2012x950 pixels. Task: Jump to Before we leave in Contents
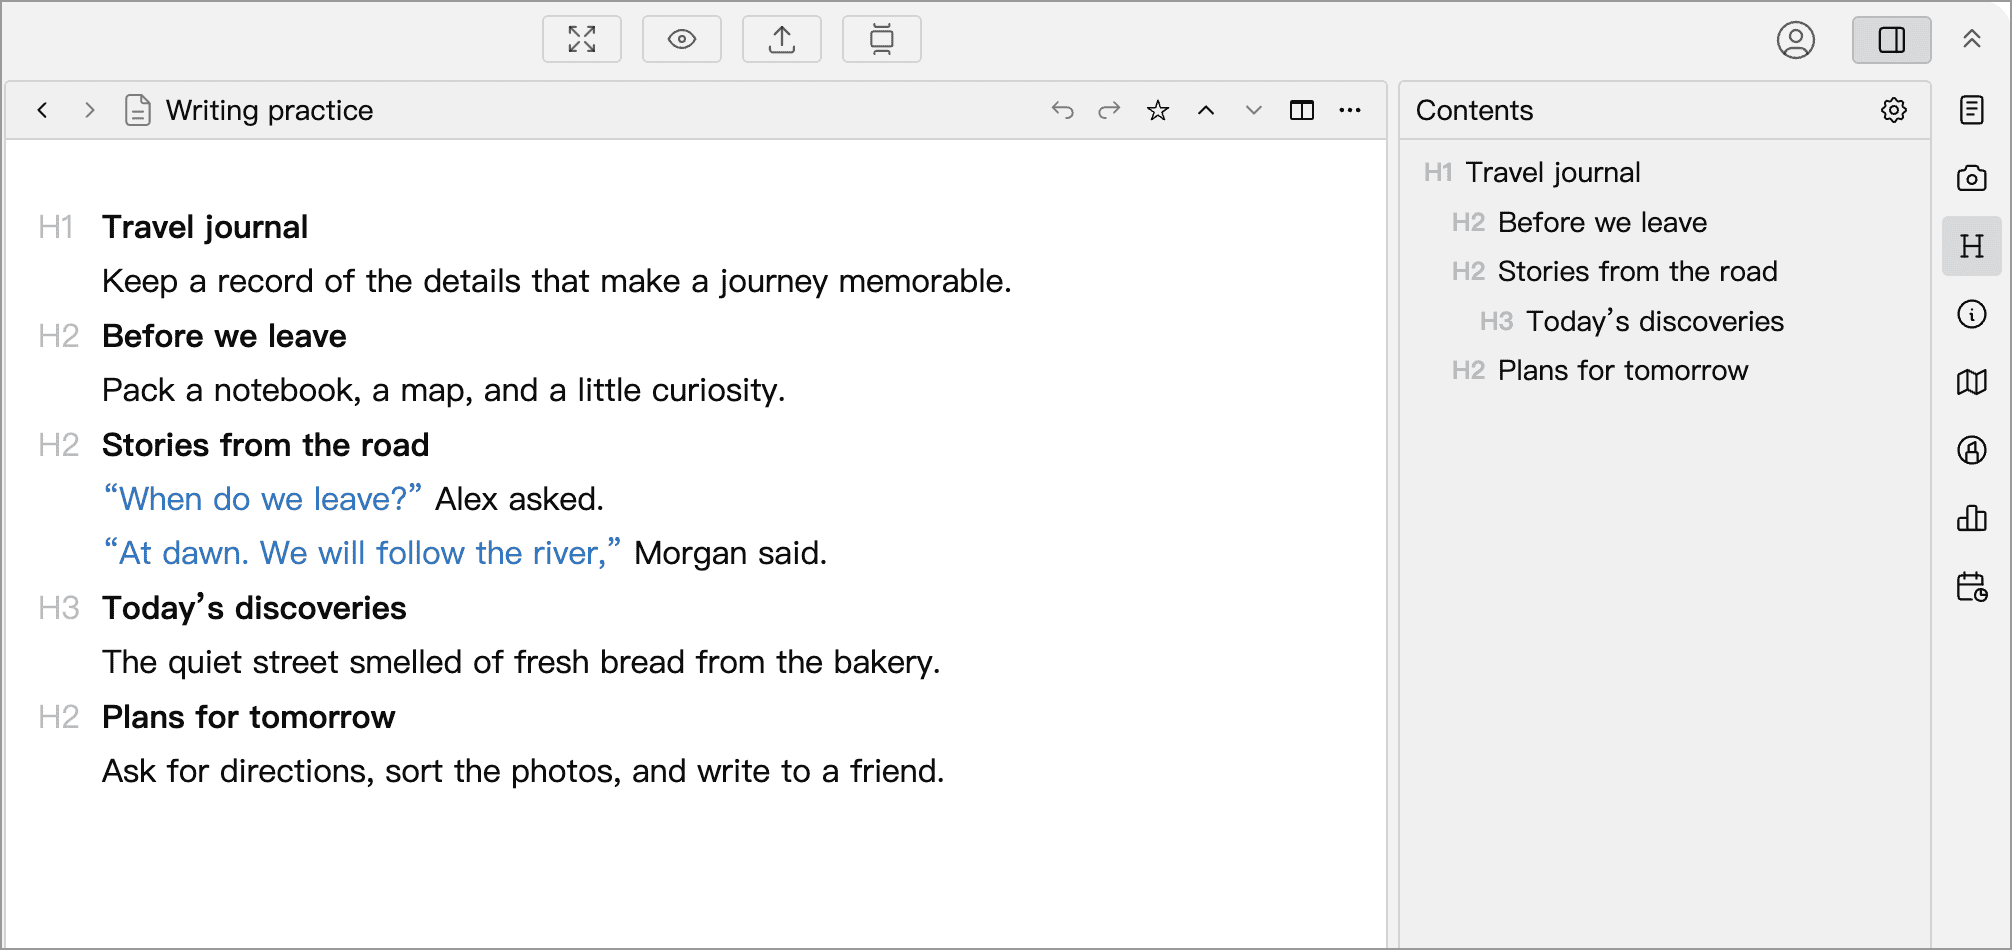[x=1602, y=222]
